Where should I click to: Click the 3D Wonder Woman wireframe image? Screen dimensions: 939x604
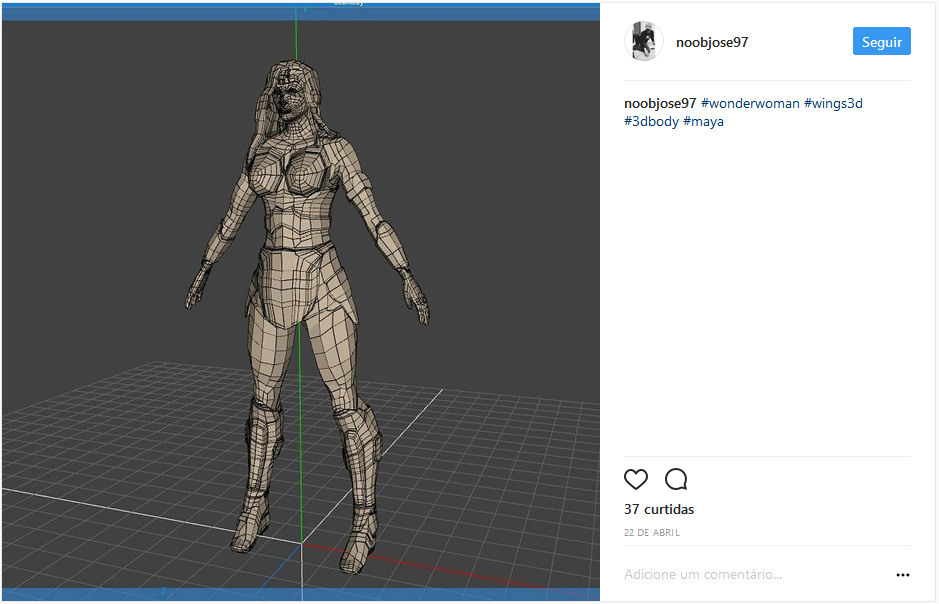(301, 302)
